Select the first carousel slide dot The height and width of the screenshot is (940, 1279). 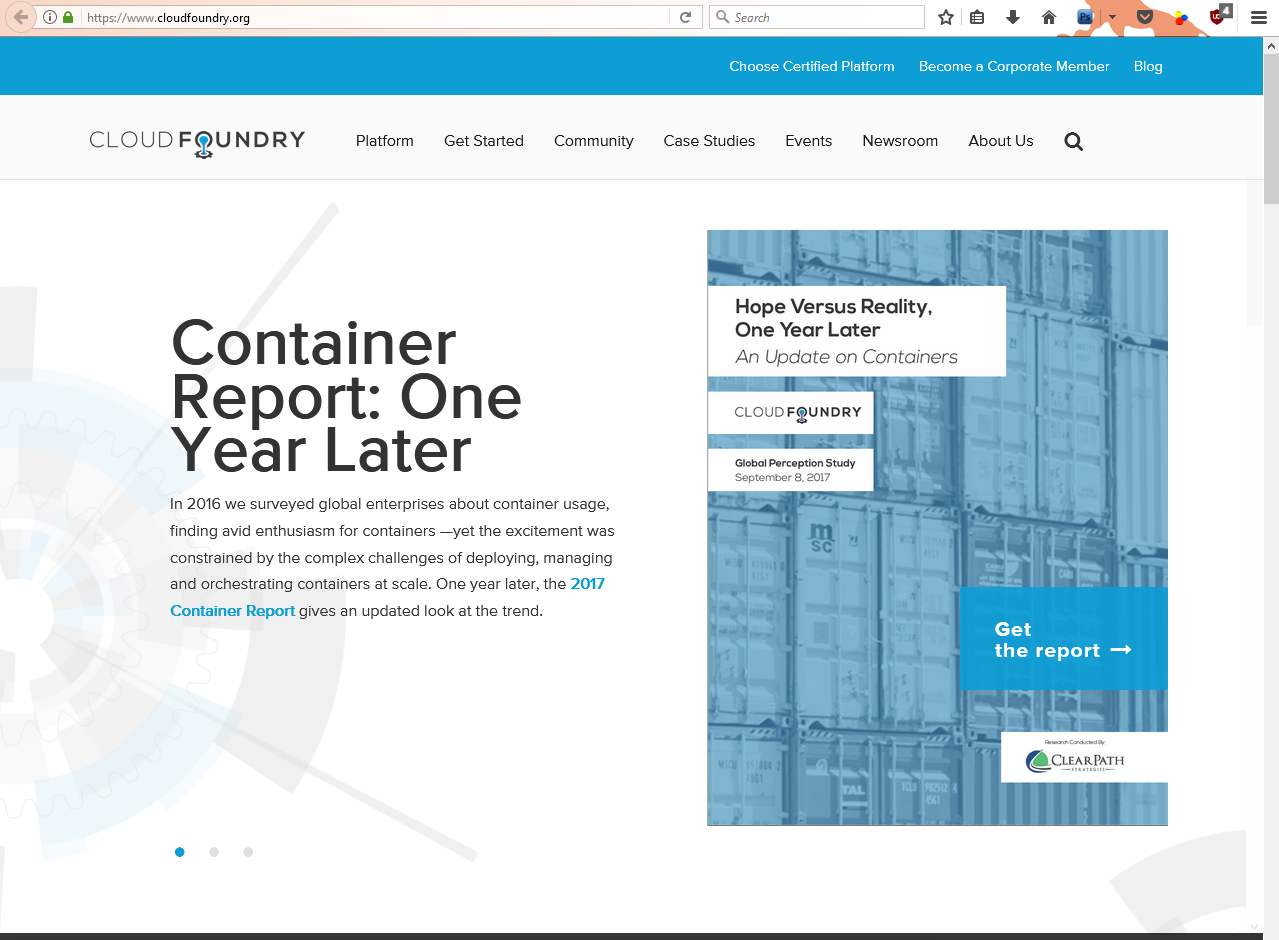(x=180, y=852)
